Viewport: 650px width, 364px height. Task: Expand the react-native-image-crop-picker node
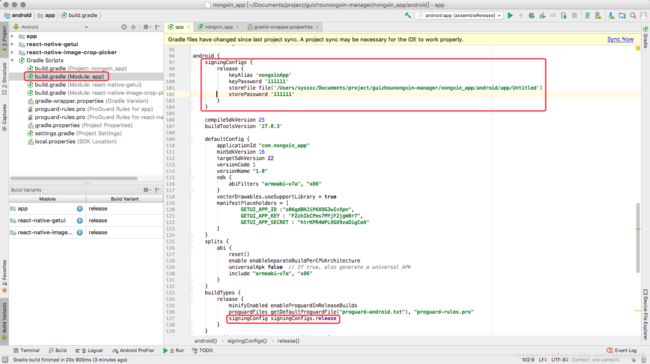pyautogui.click(x=12, y=53)
